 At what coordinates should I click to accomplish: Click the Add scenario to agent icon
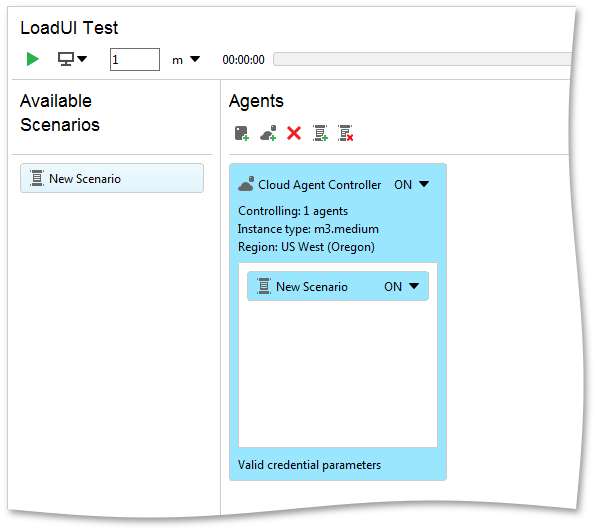coord(320,133)
